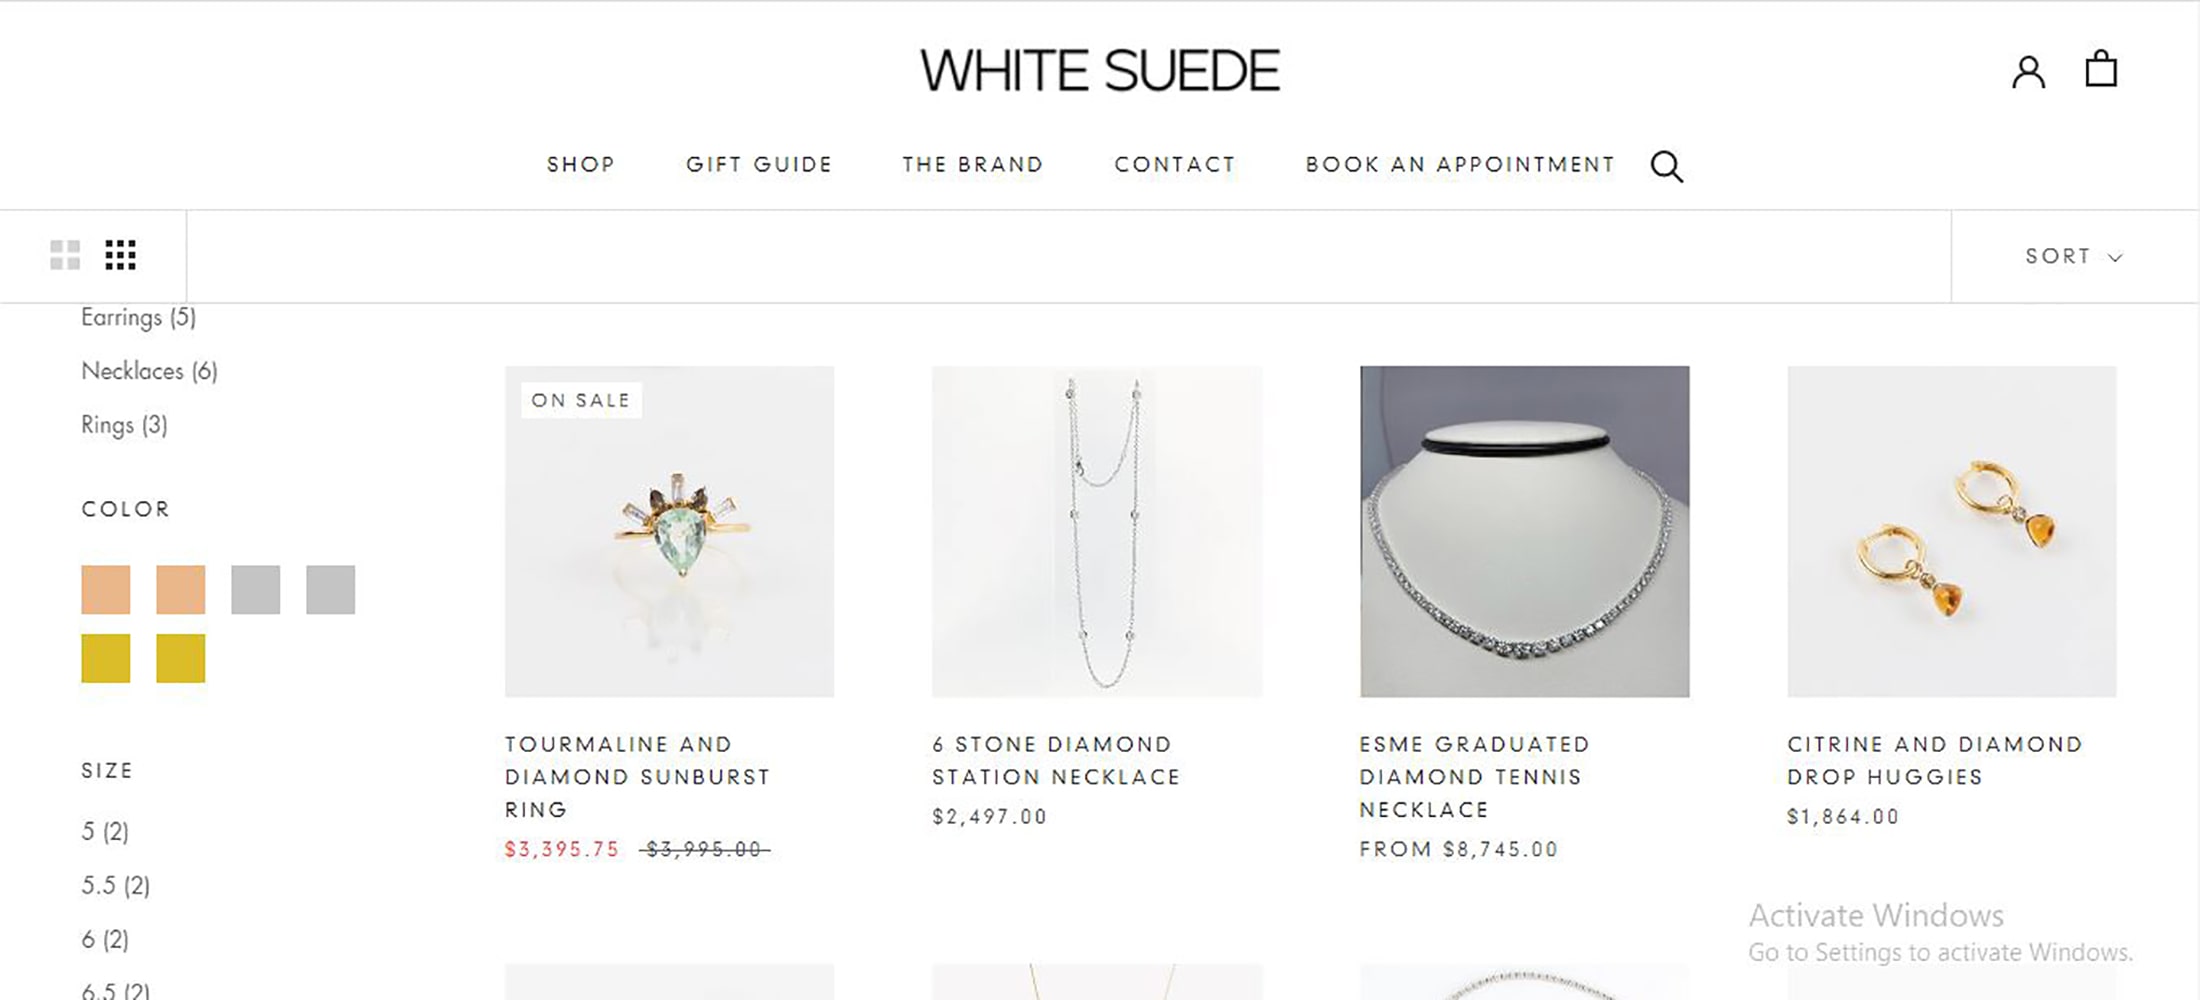Open the Gift Guide menu item
This screenshot has width=2200, height=1000.
(759, 164)
